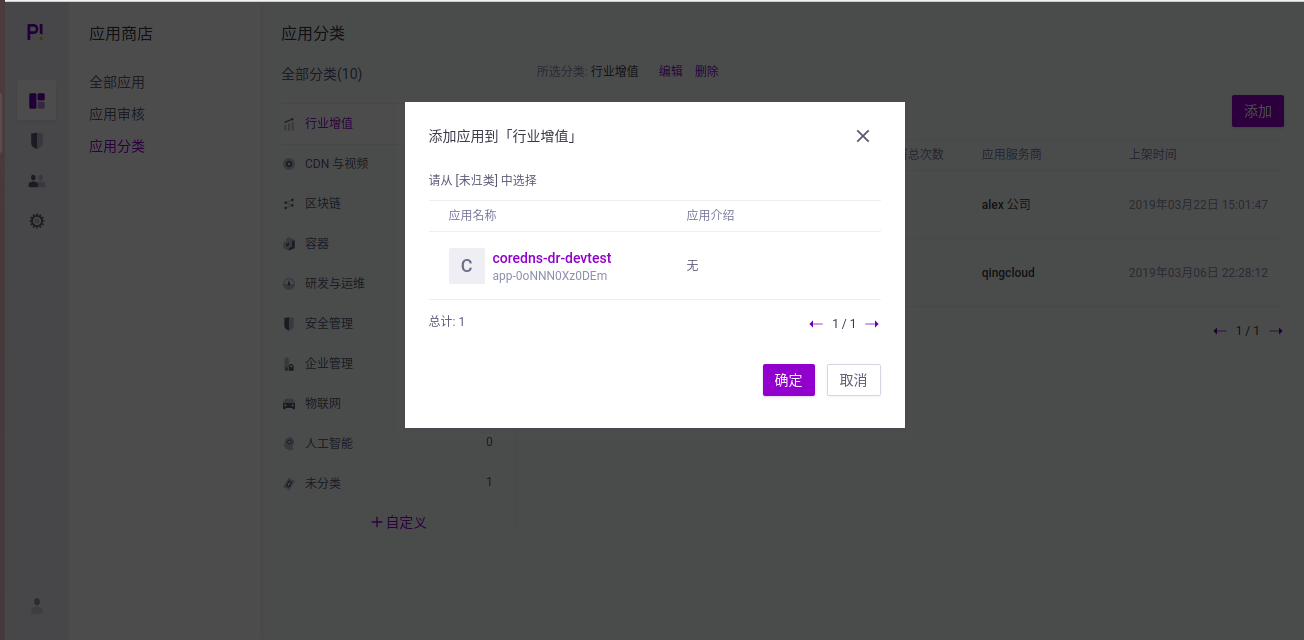This screenshot has width=1304, height=640.
Task: Open the app store icon in sidebar
Action: (x=36, y=100)
